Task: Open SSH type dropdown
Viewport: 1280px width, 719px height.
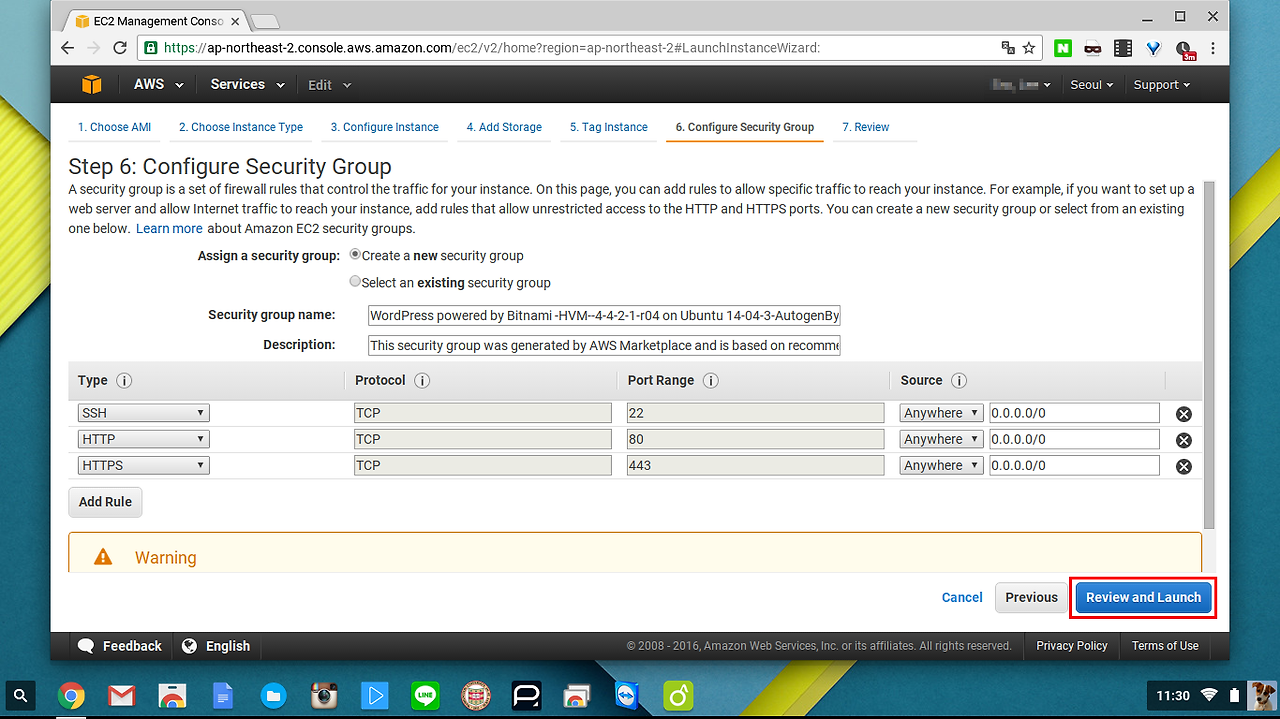Action: (x=143, y=413)
